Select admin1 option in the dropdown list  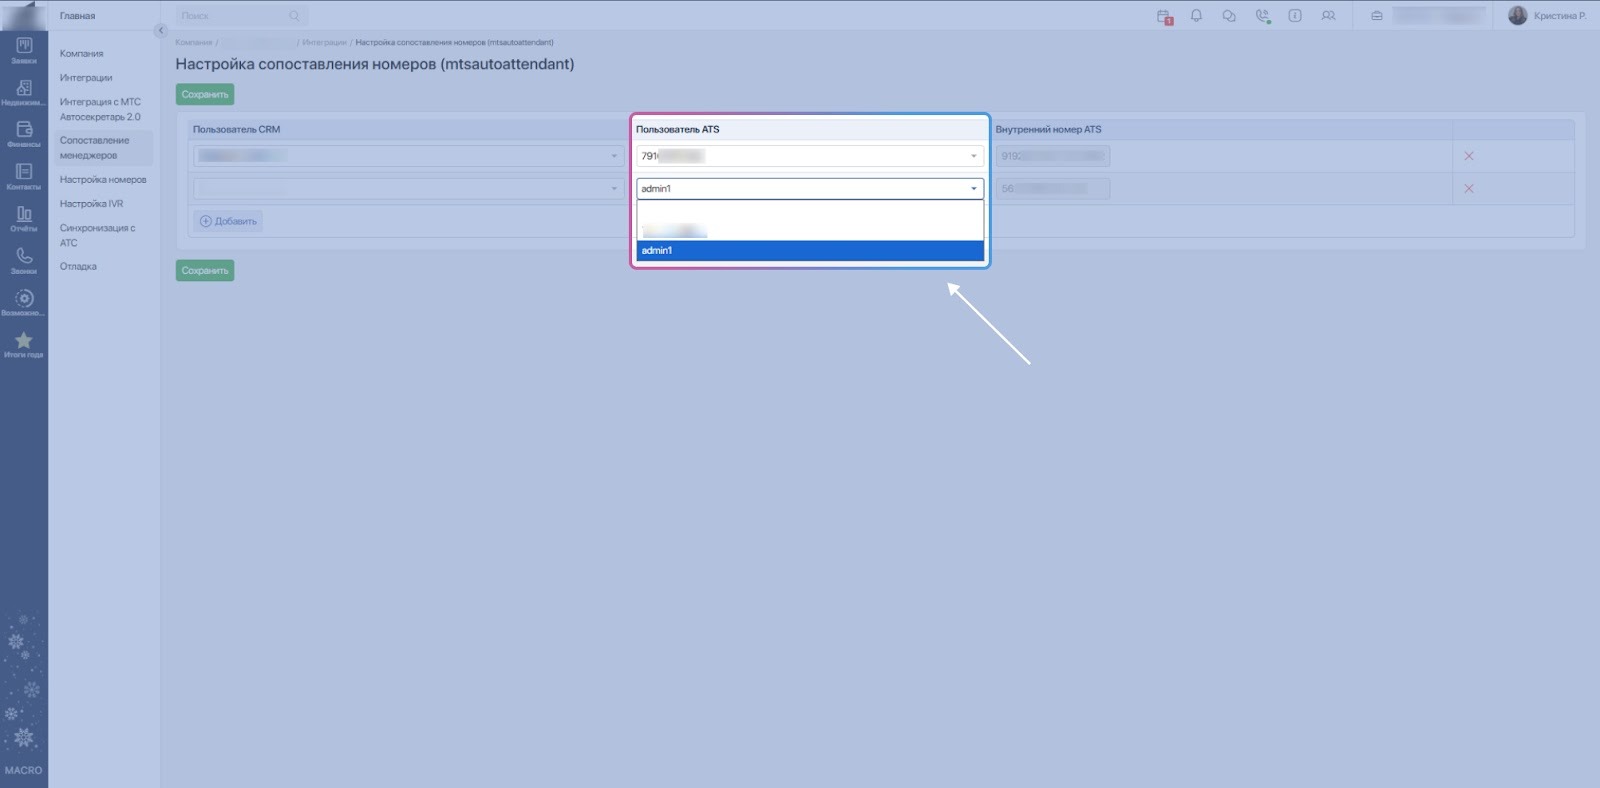pos(809,251)
